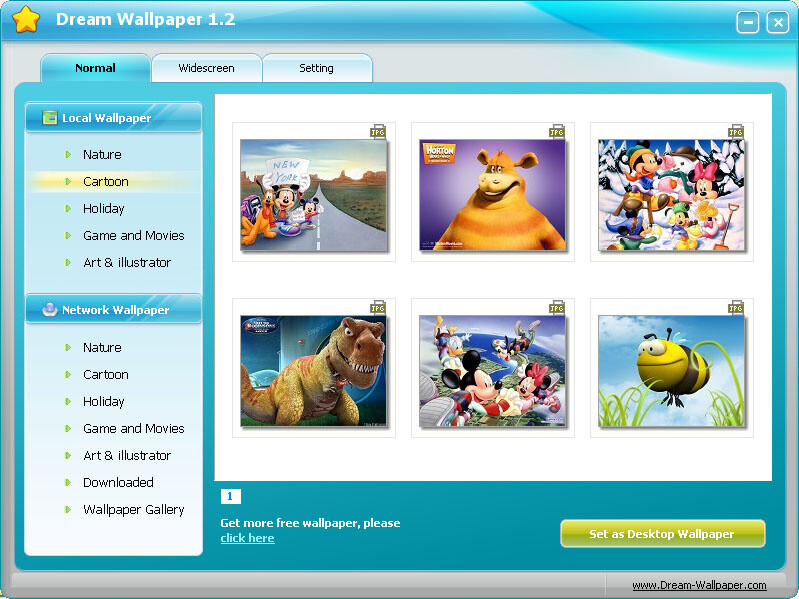Click Set as Desktop Wallpaper button
The height and width of the screenshot is (599, 799).
662,534
